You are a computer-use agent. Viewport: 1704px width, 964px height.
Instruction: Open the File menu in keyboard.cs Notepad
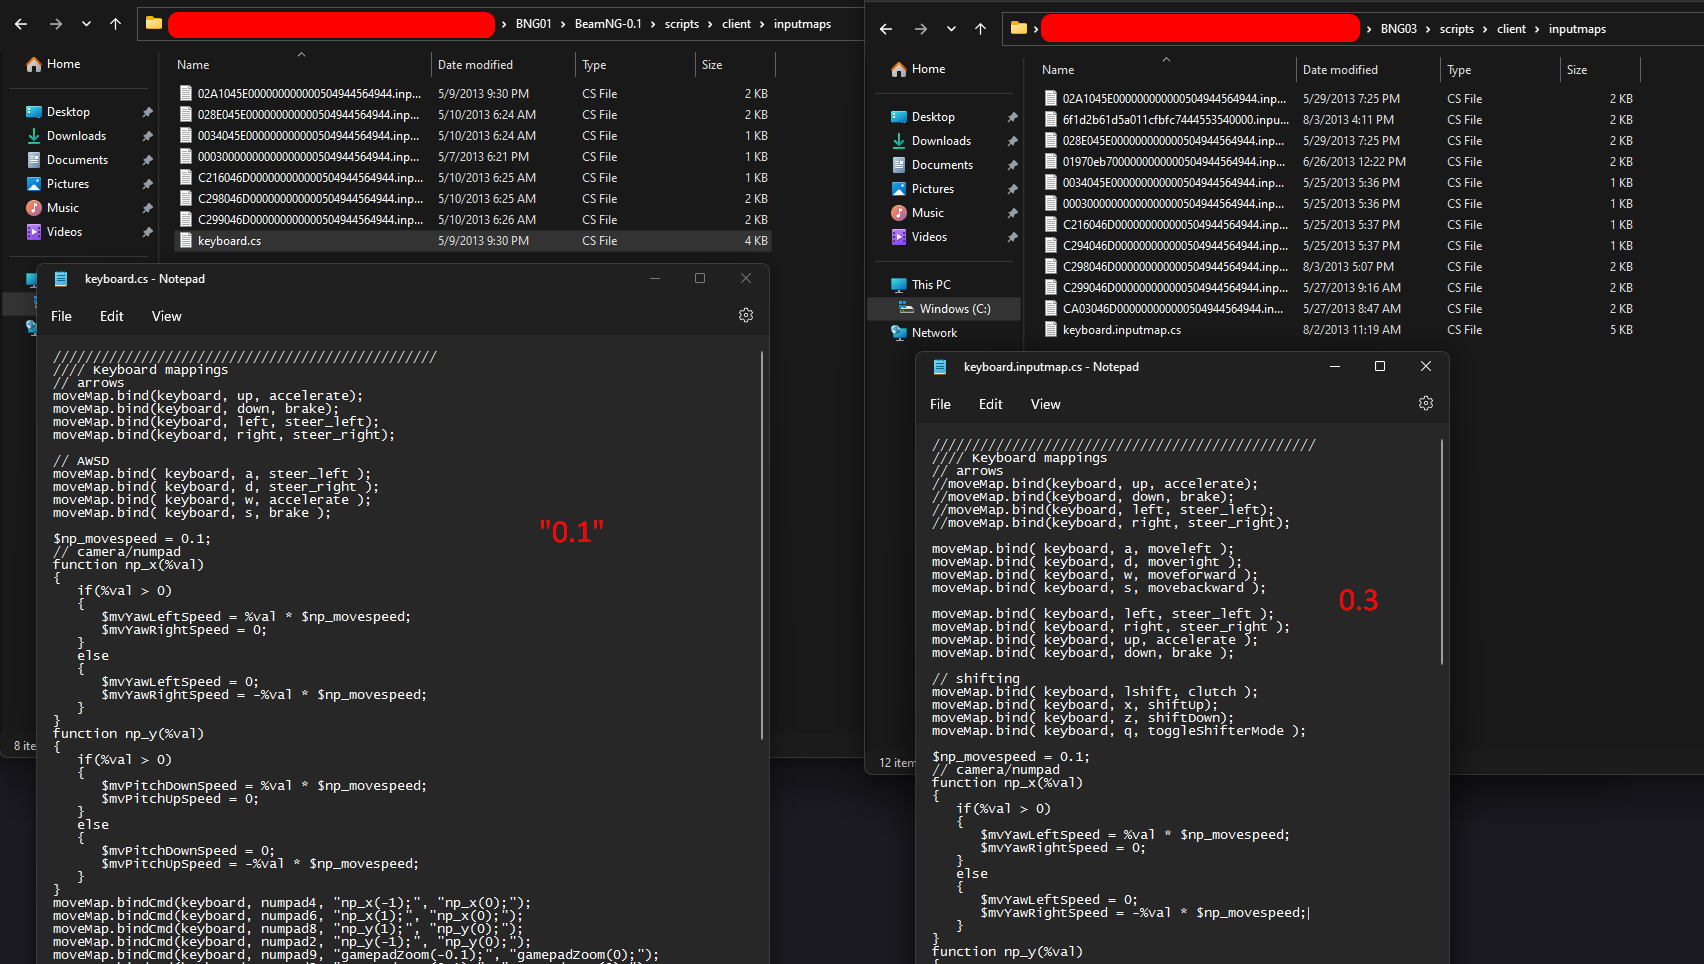tap(61, 316)
